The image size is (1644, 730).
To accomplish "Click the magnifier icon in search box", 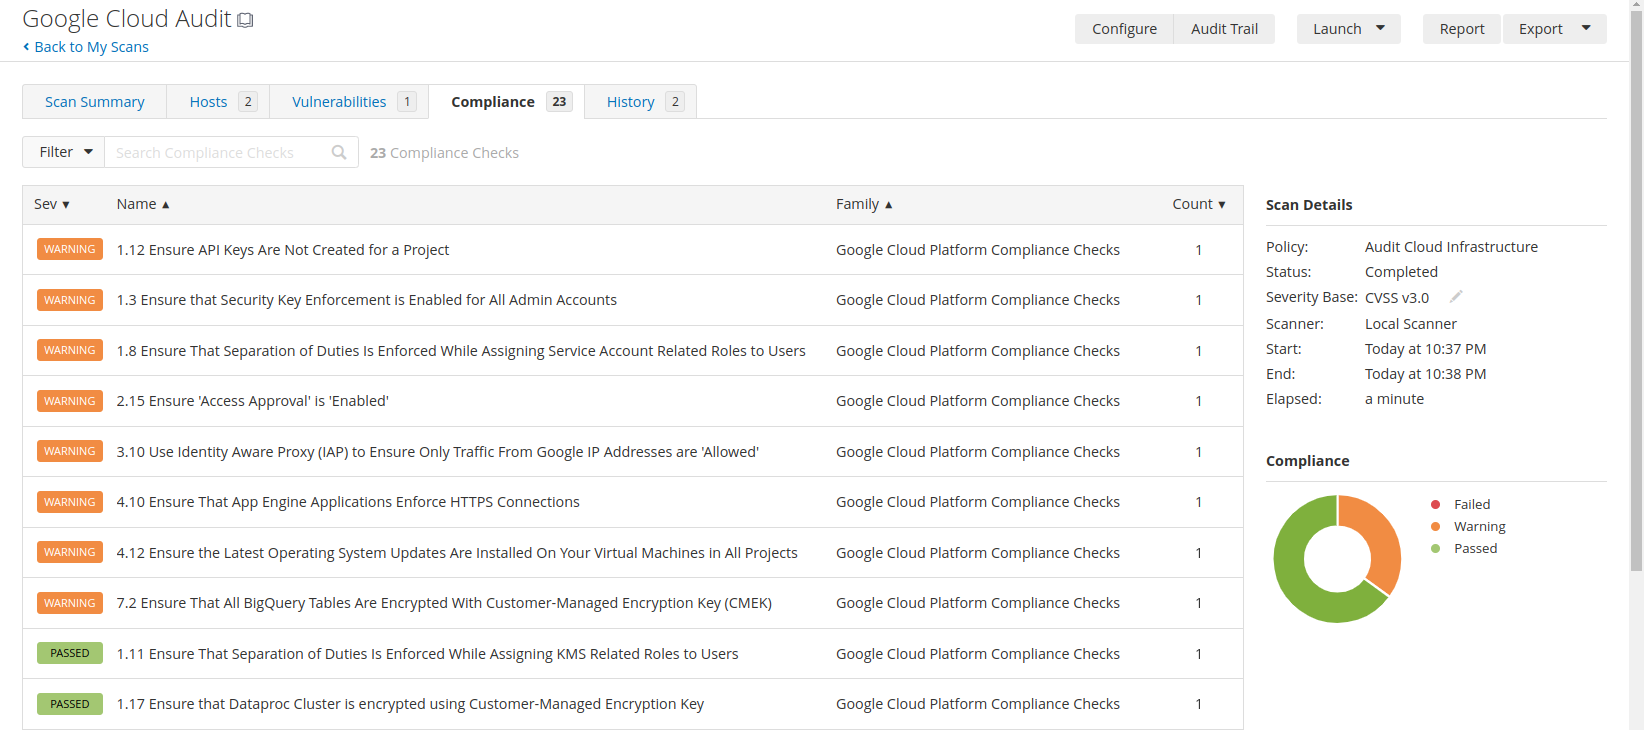I will [x=339, y=152].
